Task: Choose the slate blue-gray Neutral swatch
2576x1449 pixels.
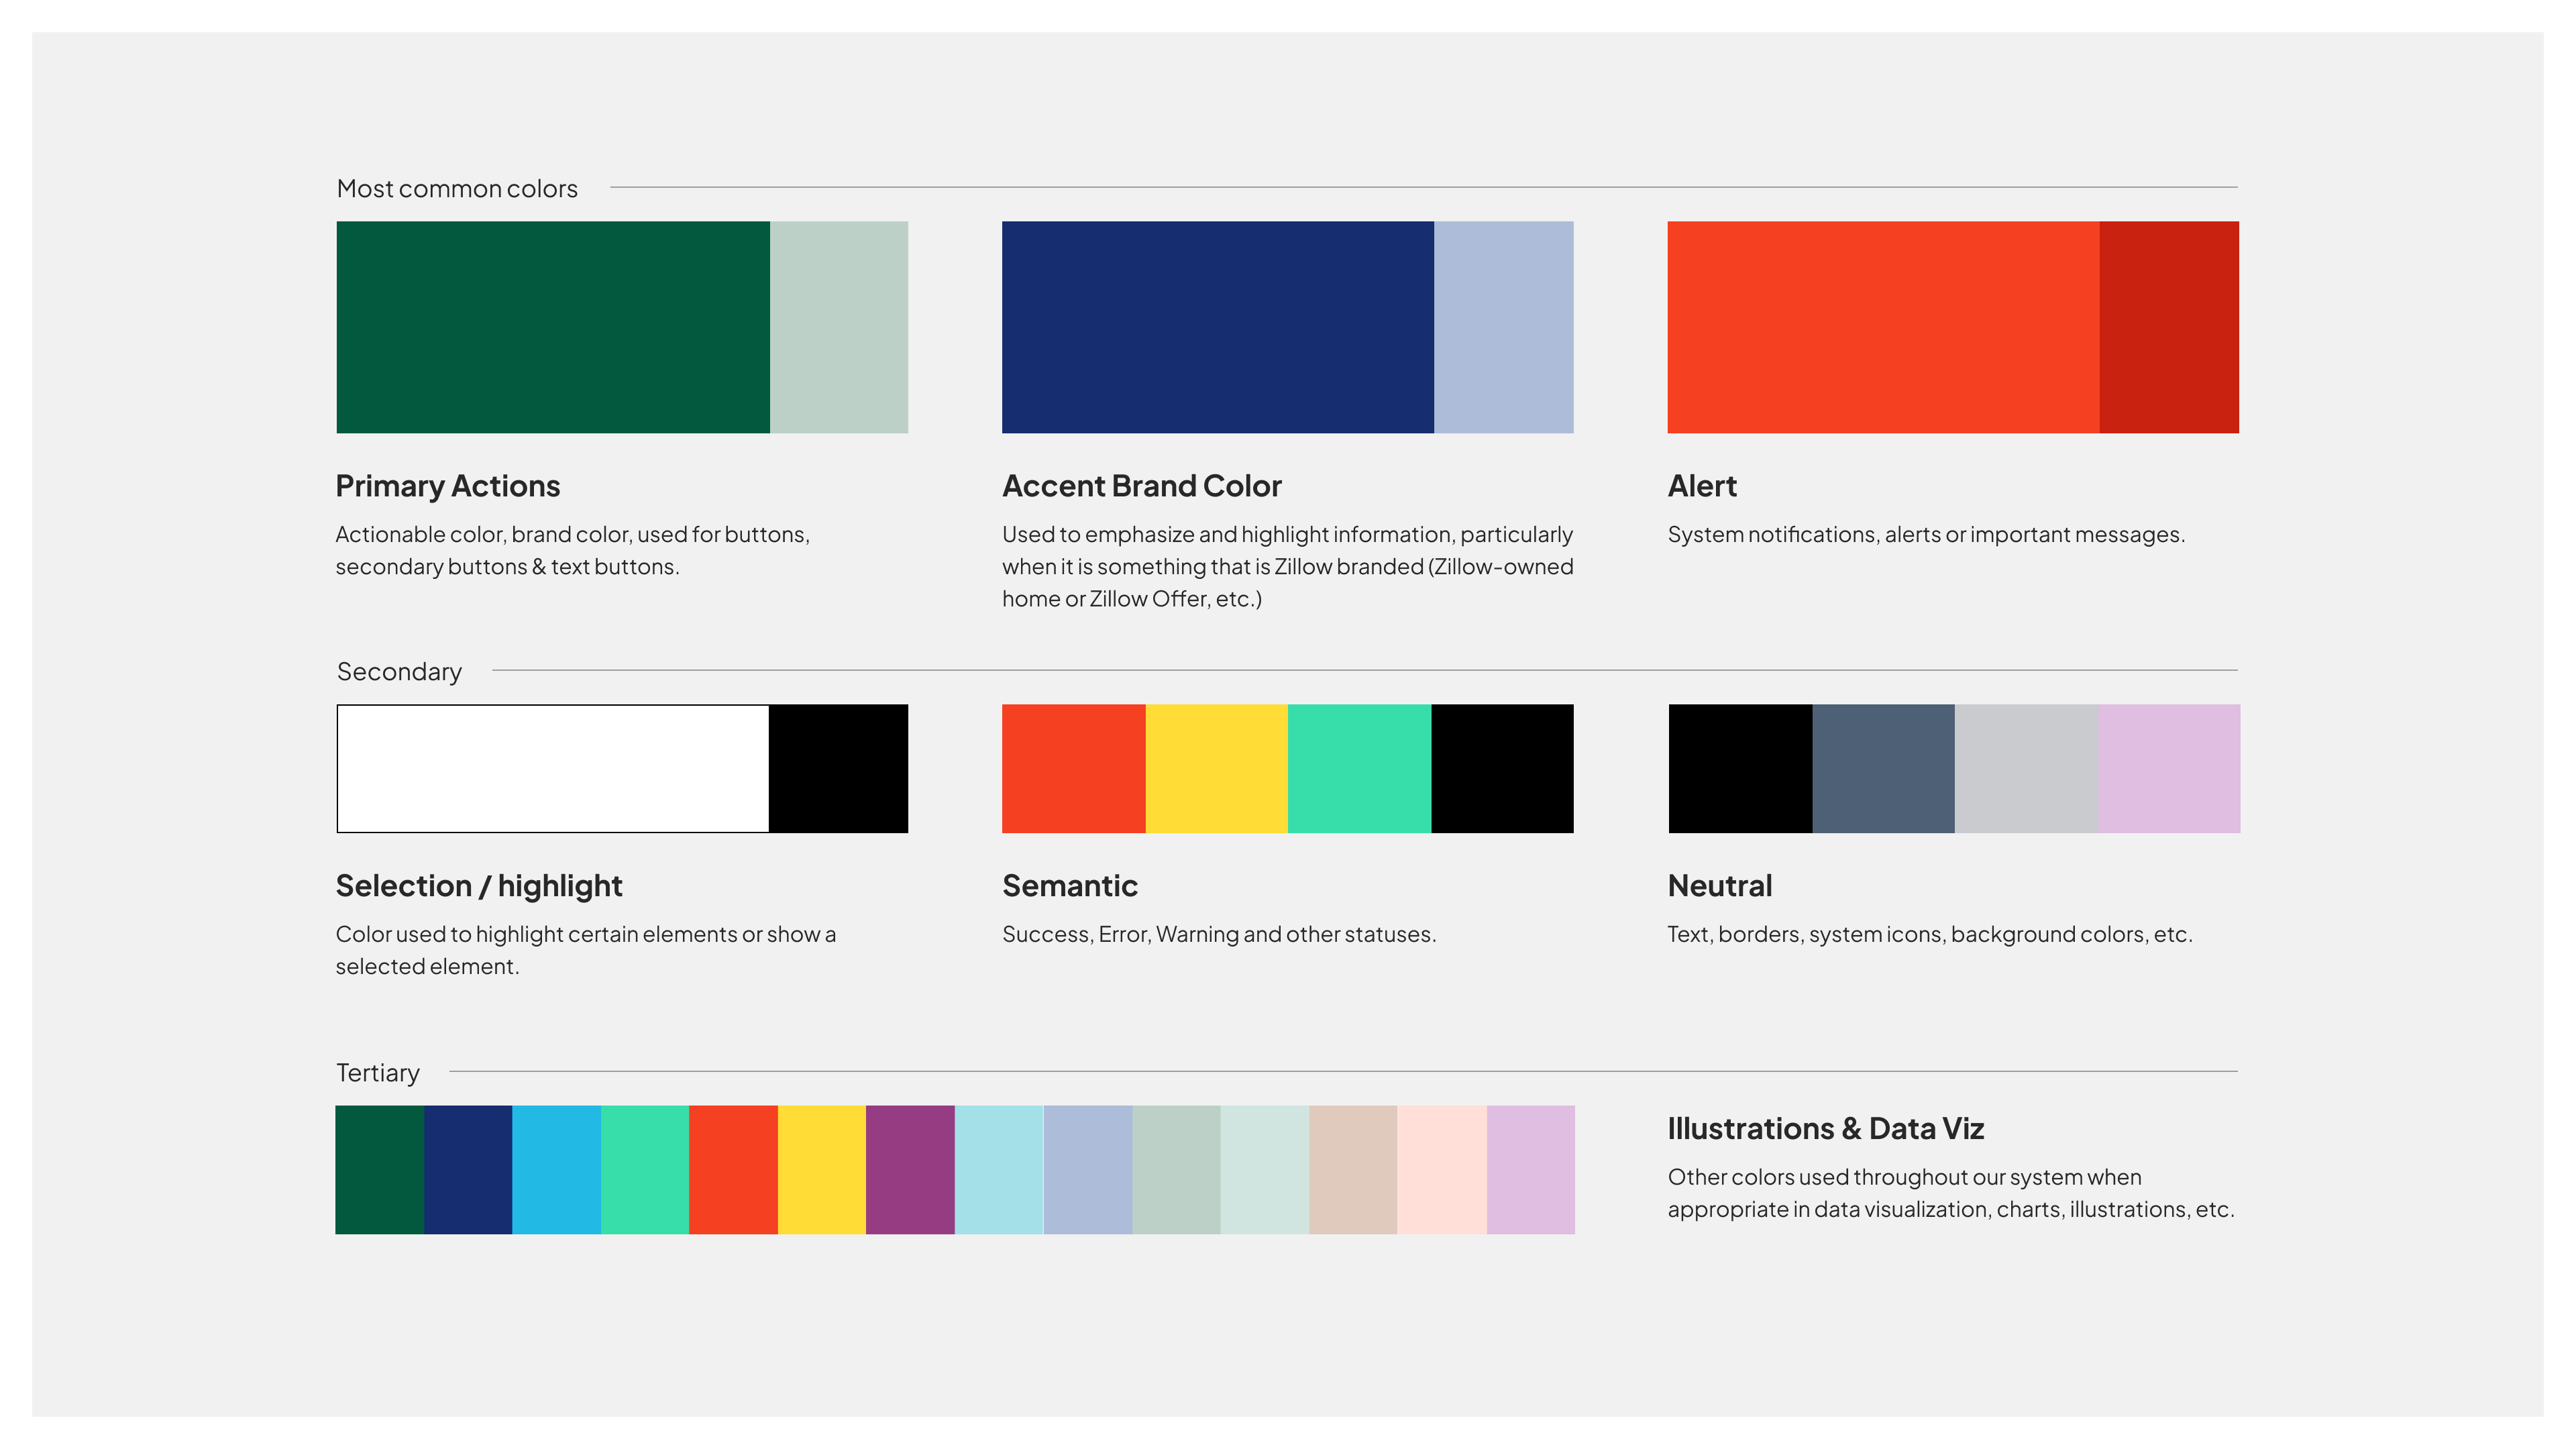Action: (x=1883, y=768)
